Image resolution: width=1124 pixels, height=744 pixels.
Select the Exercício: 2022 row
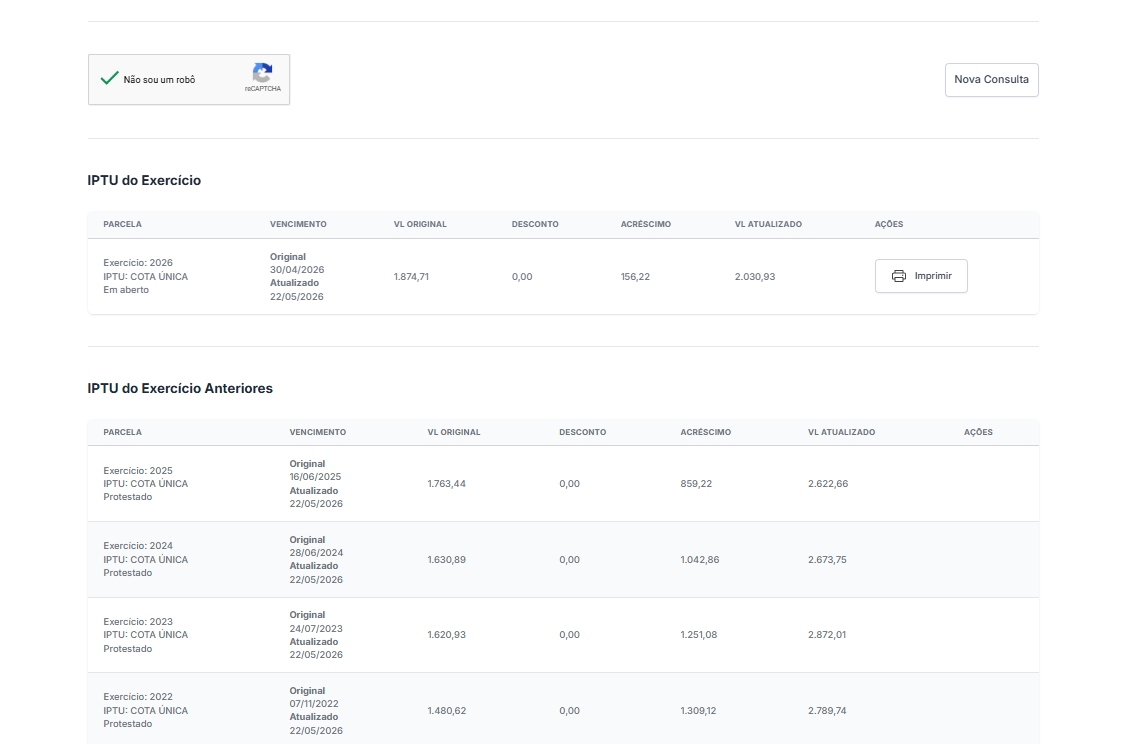point(563,709)
